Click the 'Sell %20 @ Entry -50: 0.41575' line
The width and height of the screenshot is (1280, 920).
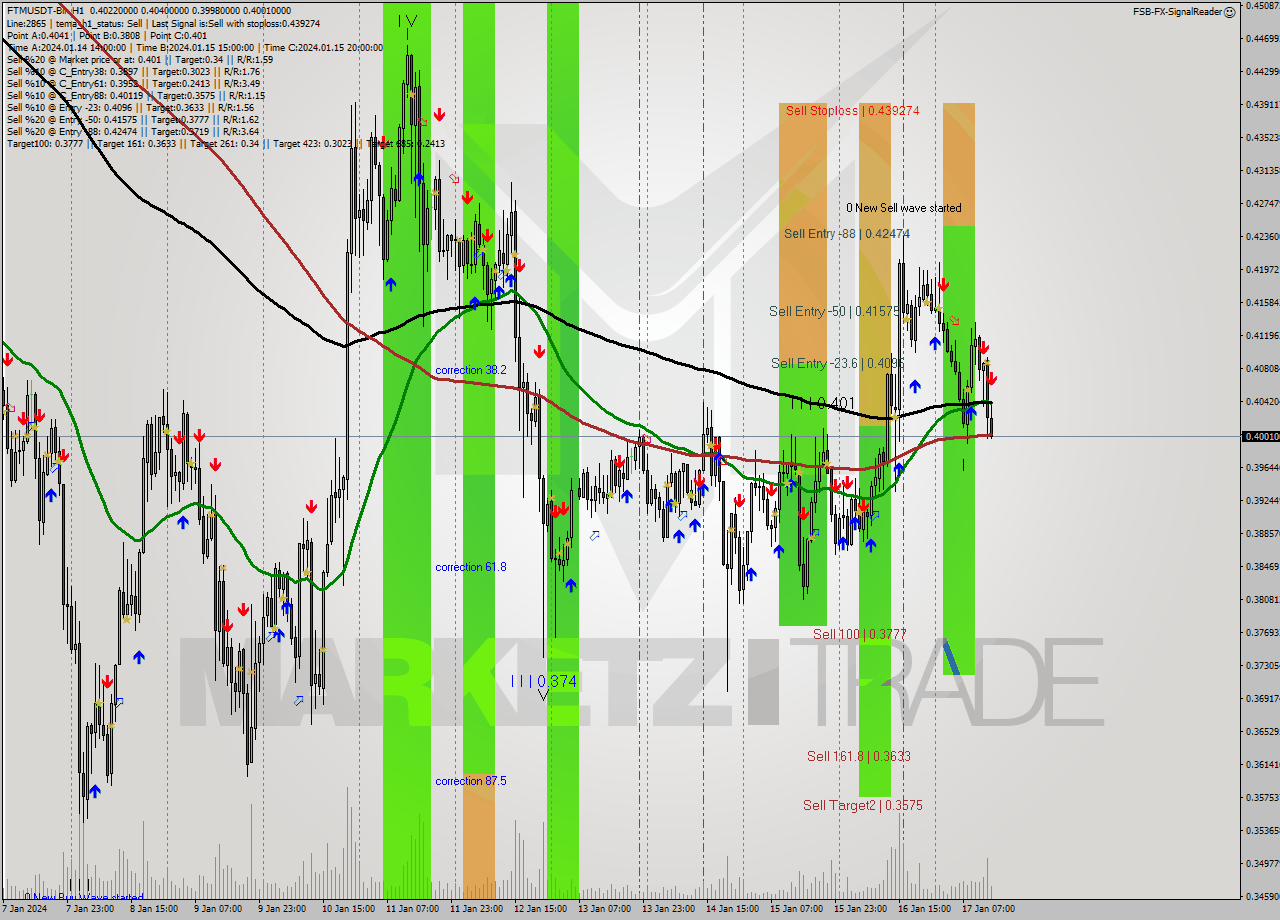pos(133,119)
